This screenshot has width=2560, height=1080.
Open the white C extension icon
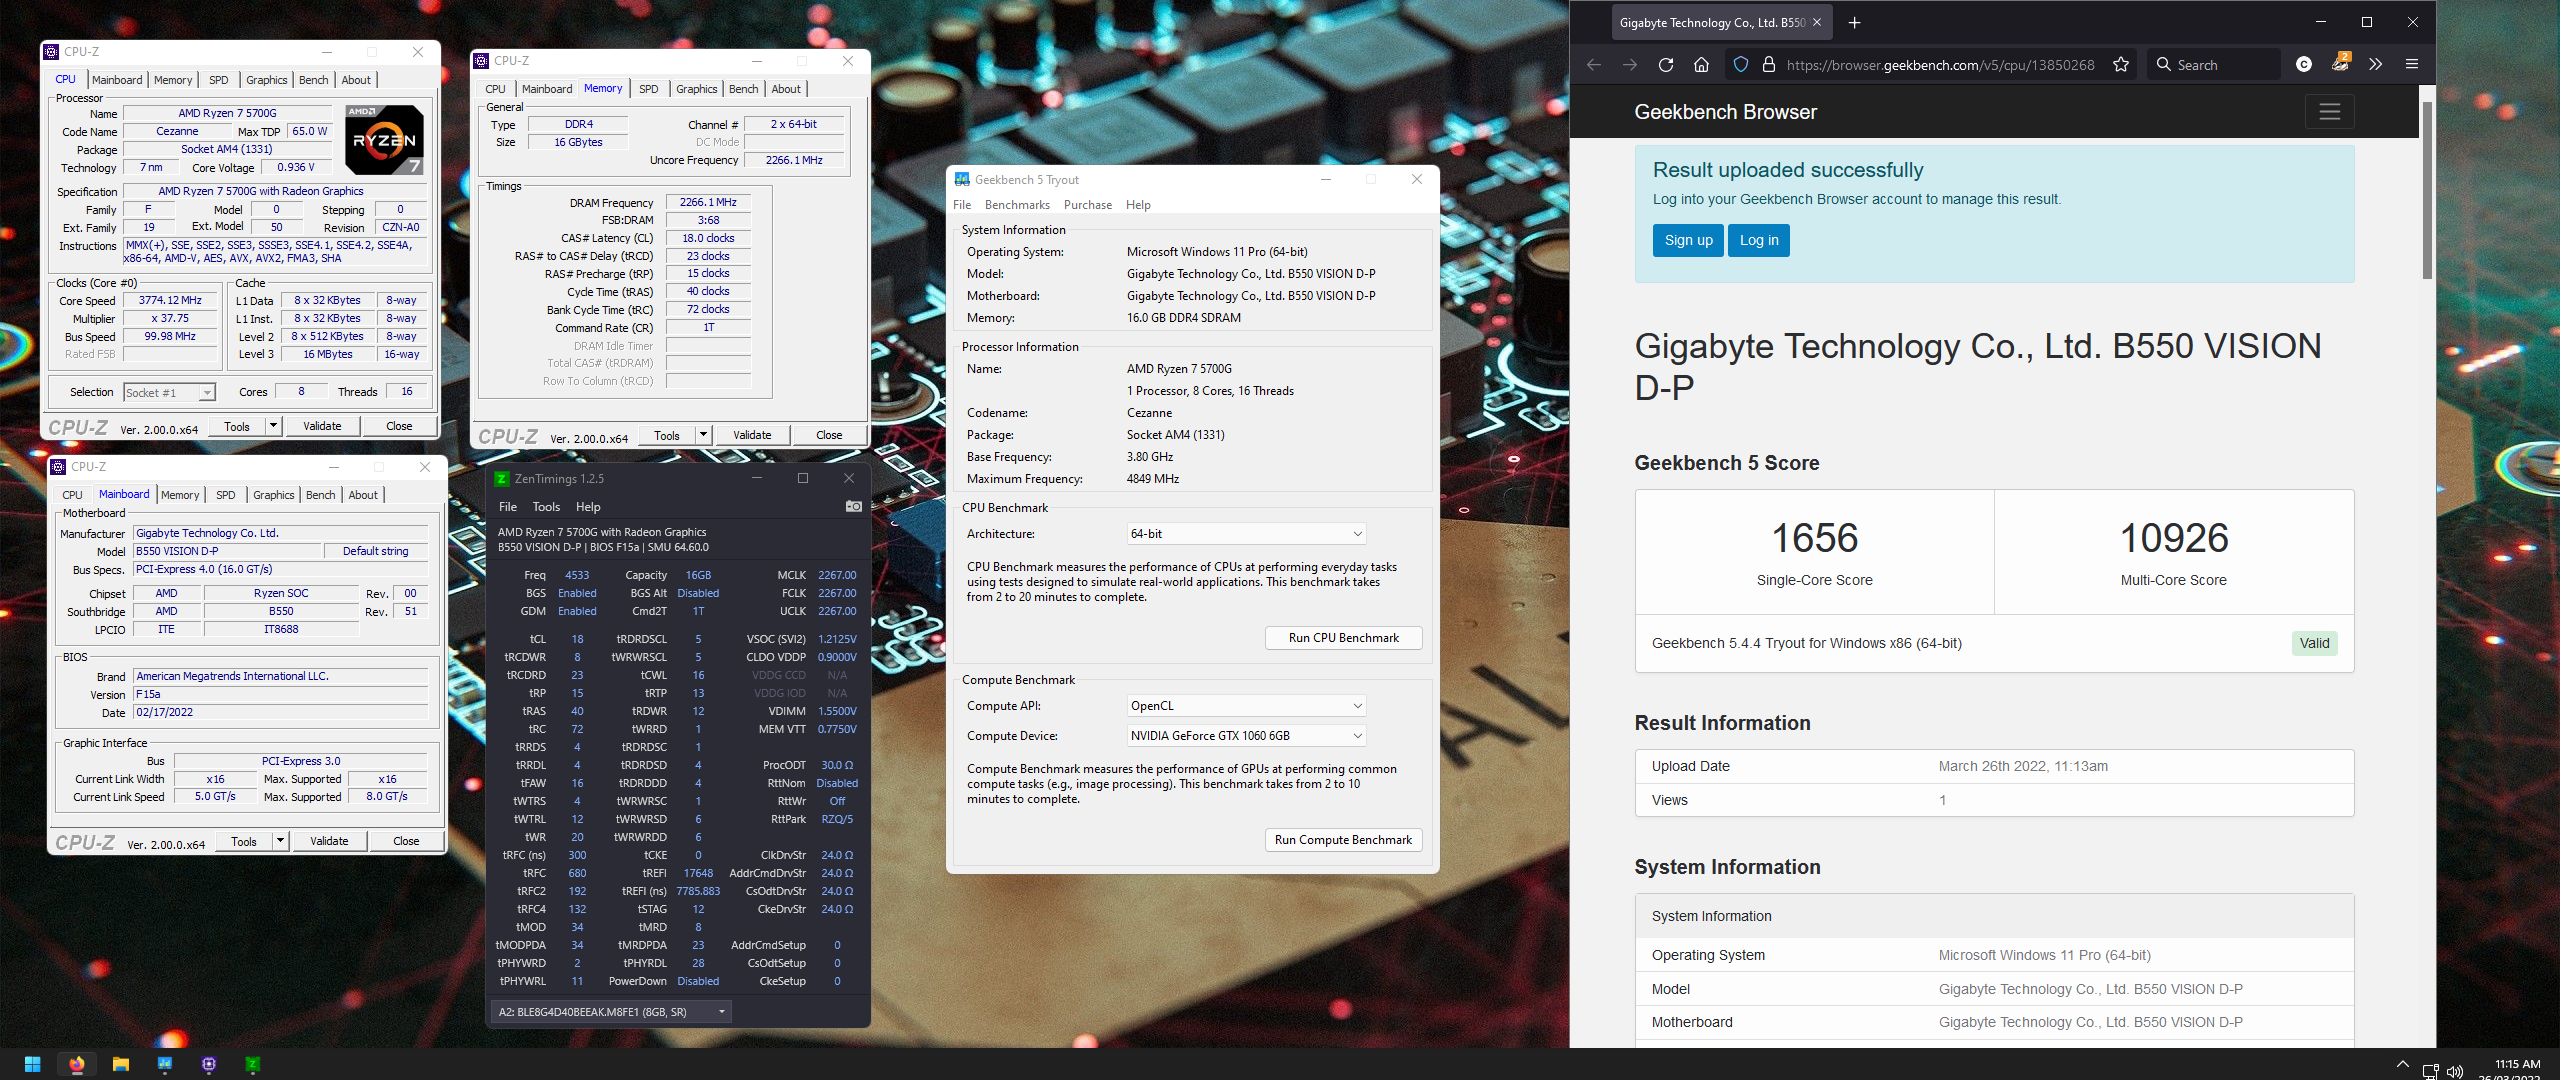click(x=2304, y=65)
